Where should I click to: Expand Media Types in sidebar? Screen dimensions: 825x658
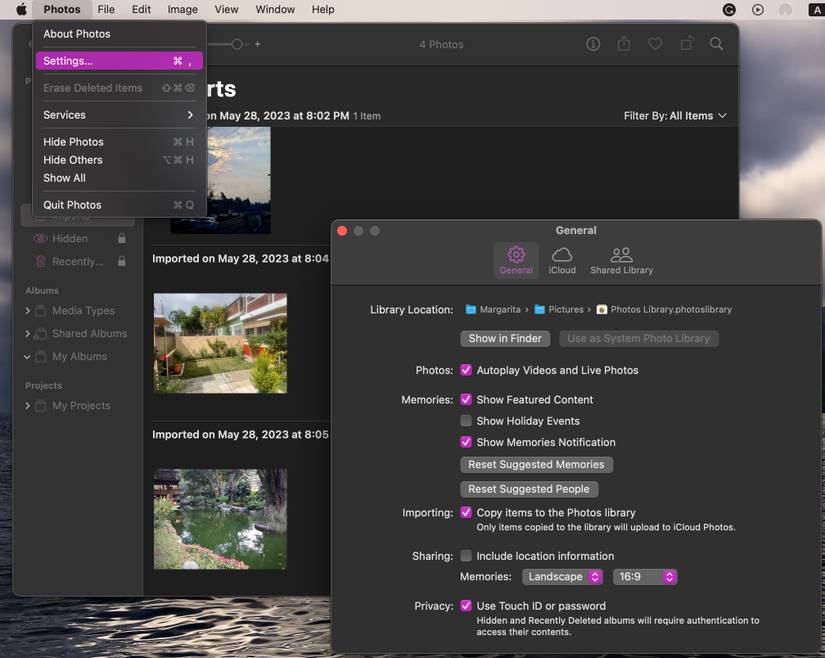[x=27, y=311]
